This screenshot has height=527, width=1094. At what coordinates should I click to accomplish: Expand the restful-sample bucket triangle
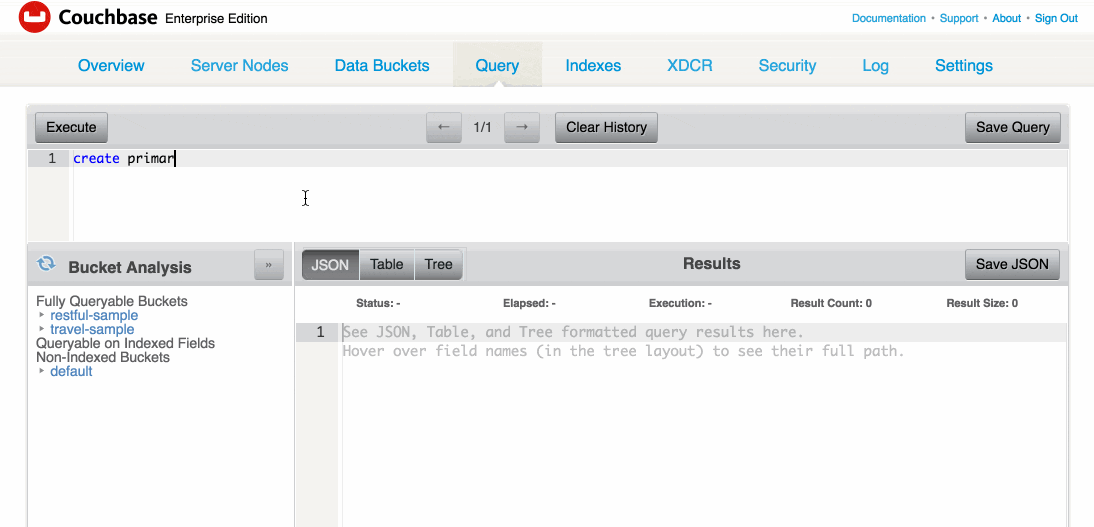click(x=43, y=316)
